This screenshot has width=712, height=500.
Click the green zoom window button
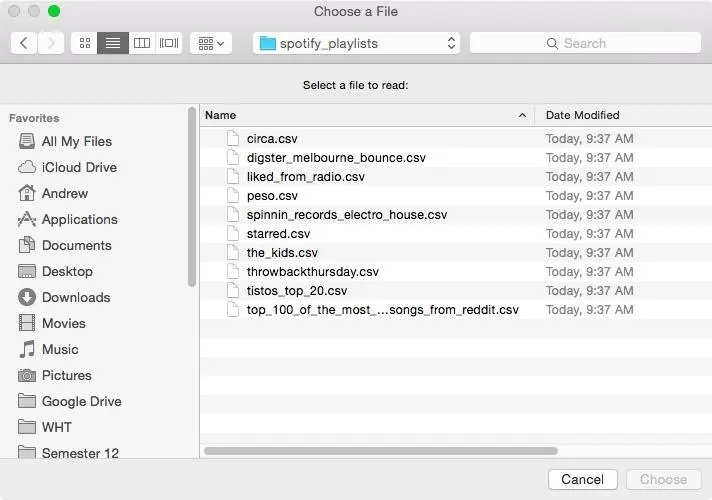click(x=54, y=11)
